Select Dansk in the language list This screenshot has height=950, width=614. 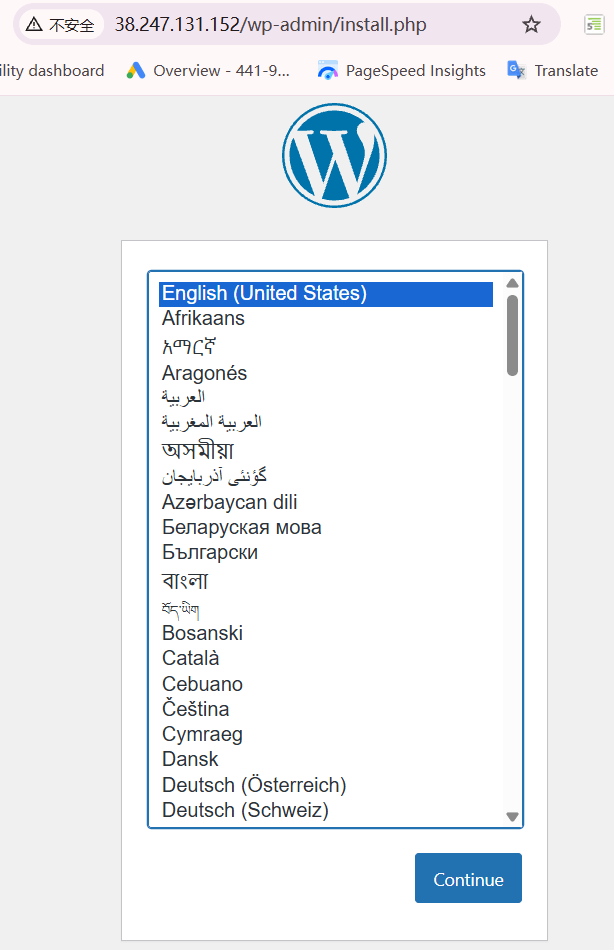(x=326, y=760)
